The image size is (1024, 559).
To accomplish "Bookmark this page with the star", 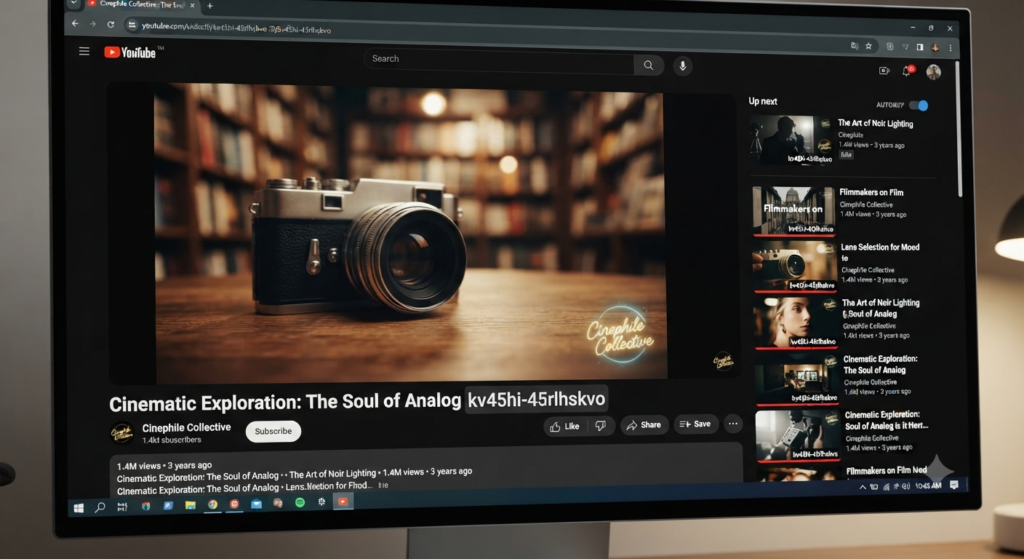I will click(x=869, y=46).
